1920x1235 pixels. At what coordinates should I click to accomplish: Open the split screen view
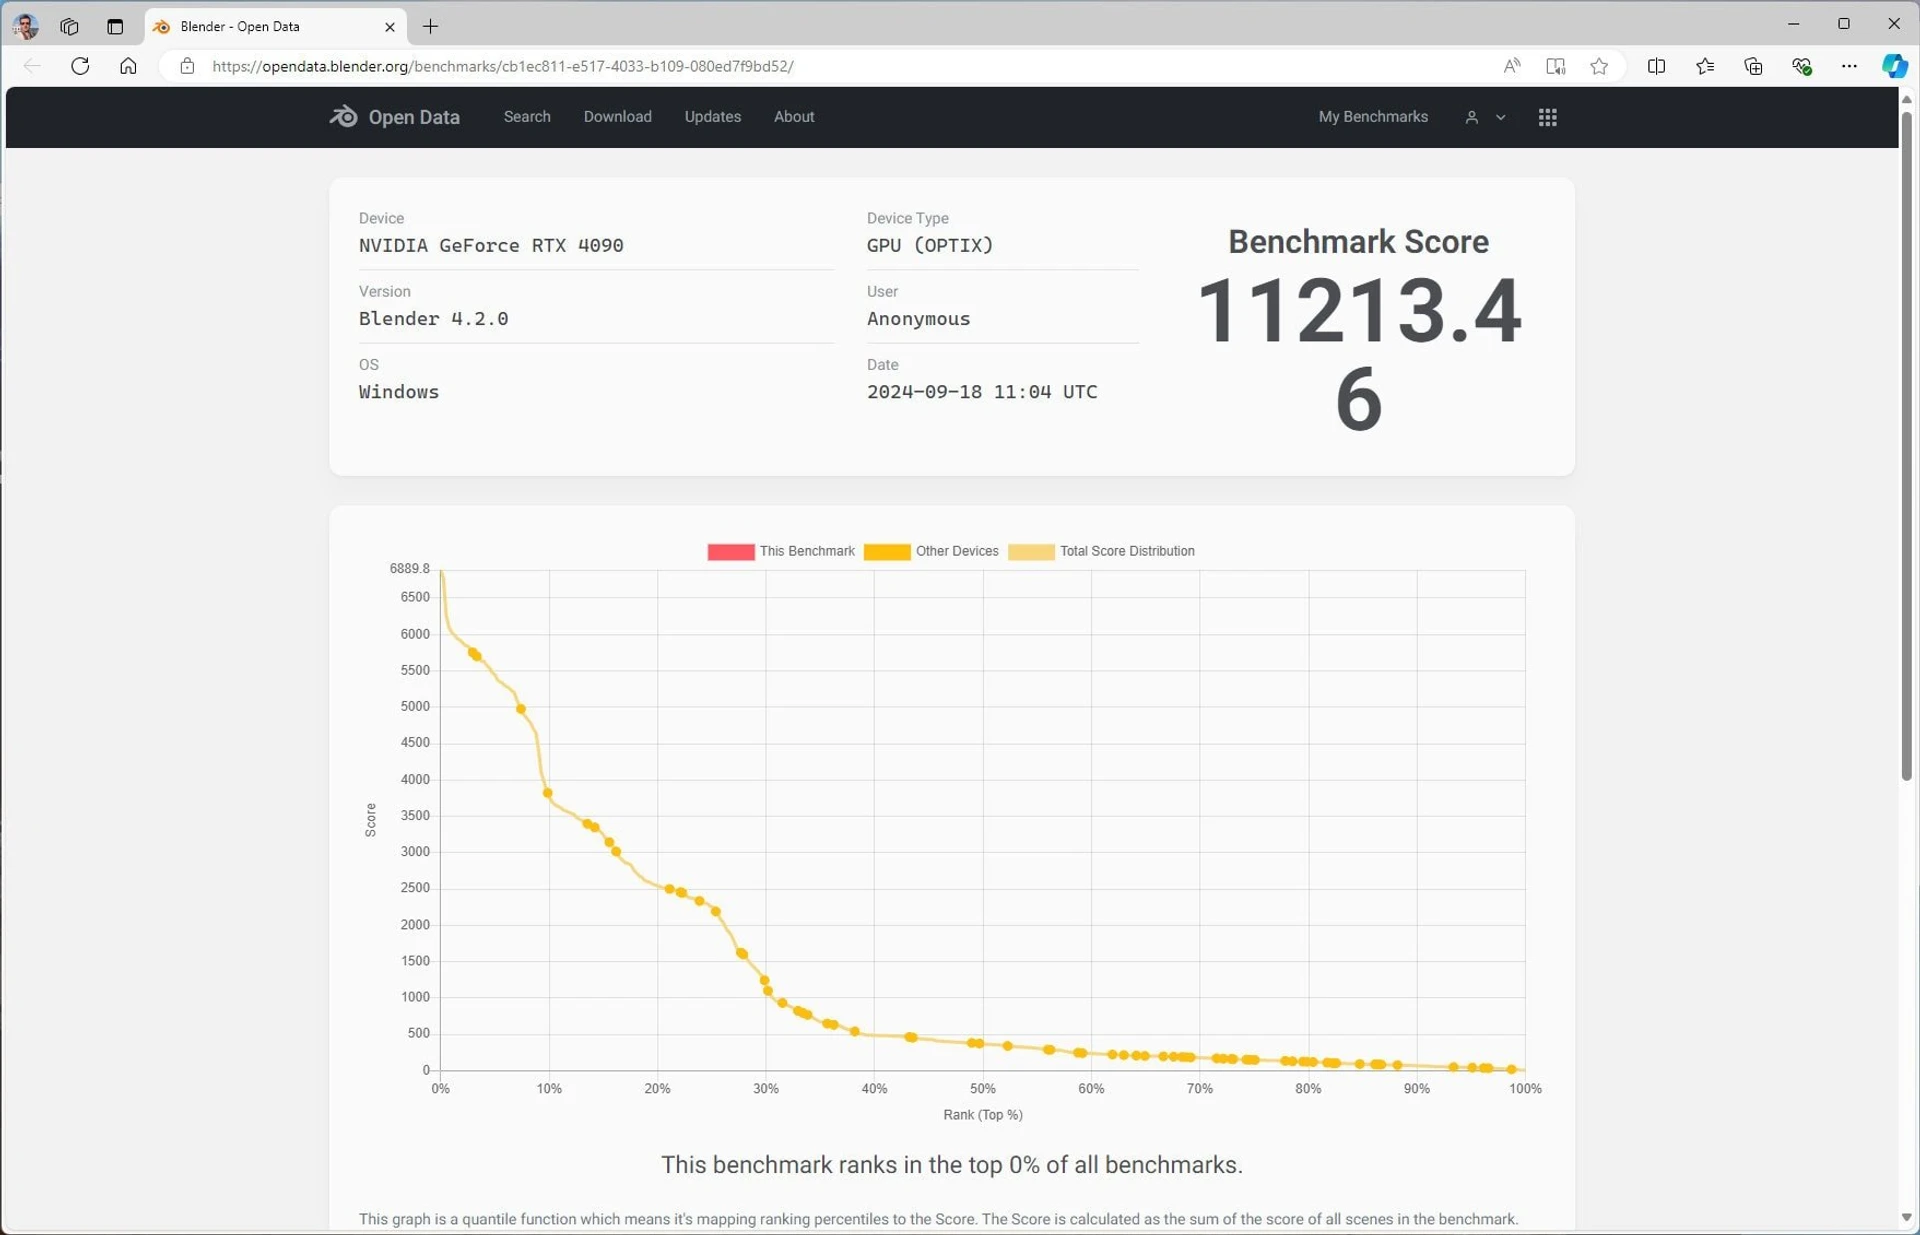click(1656, 66)
